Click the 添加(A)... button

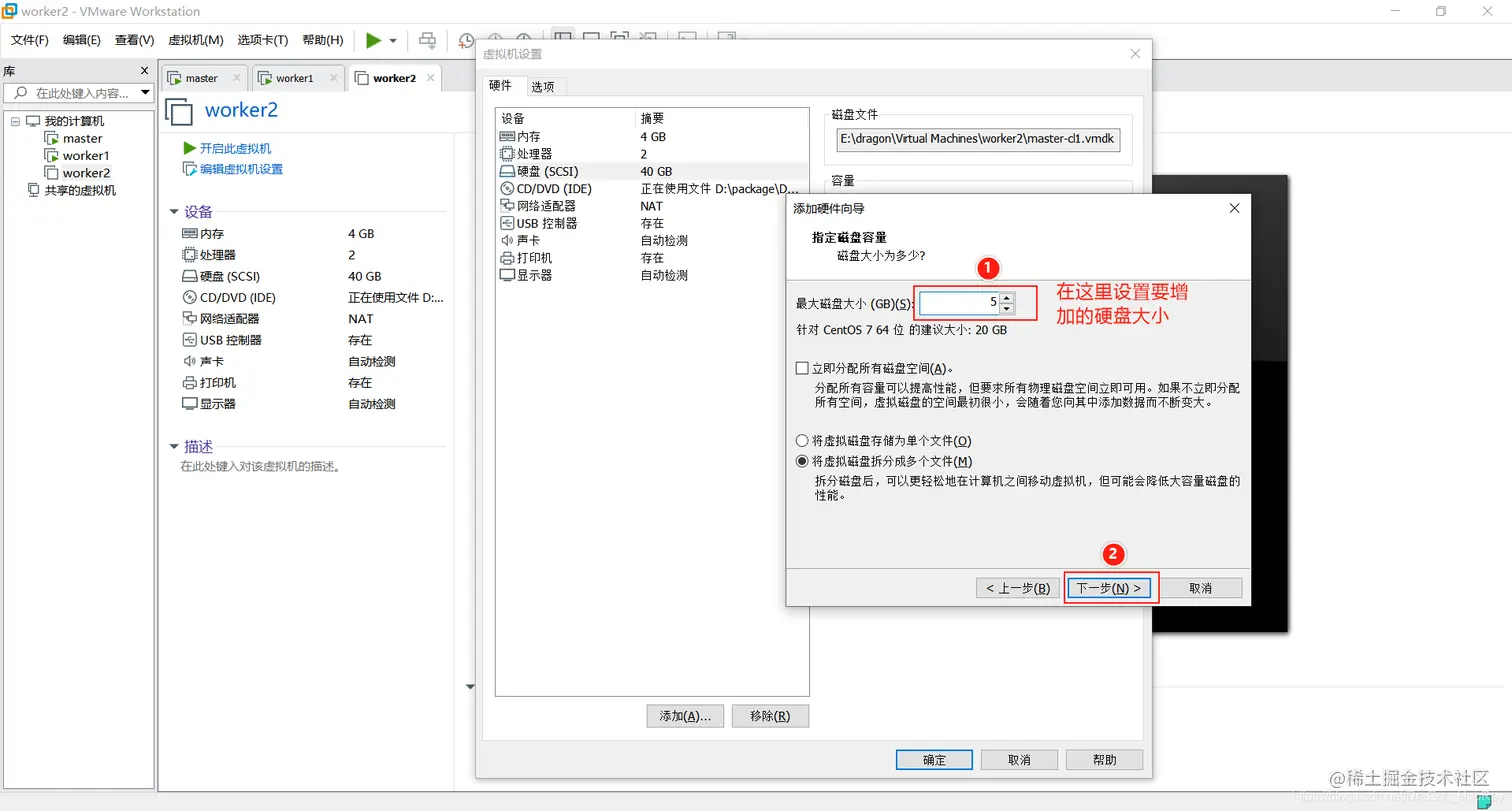pos(685,716)
